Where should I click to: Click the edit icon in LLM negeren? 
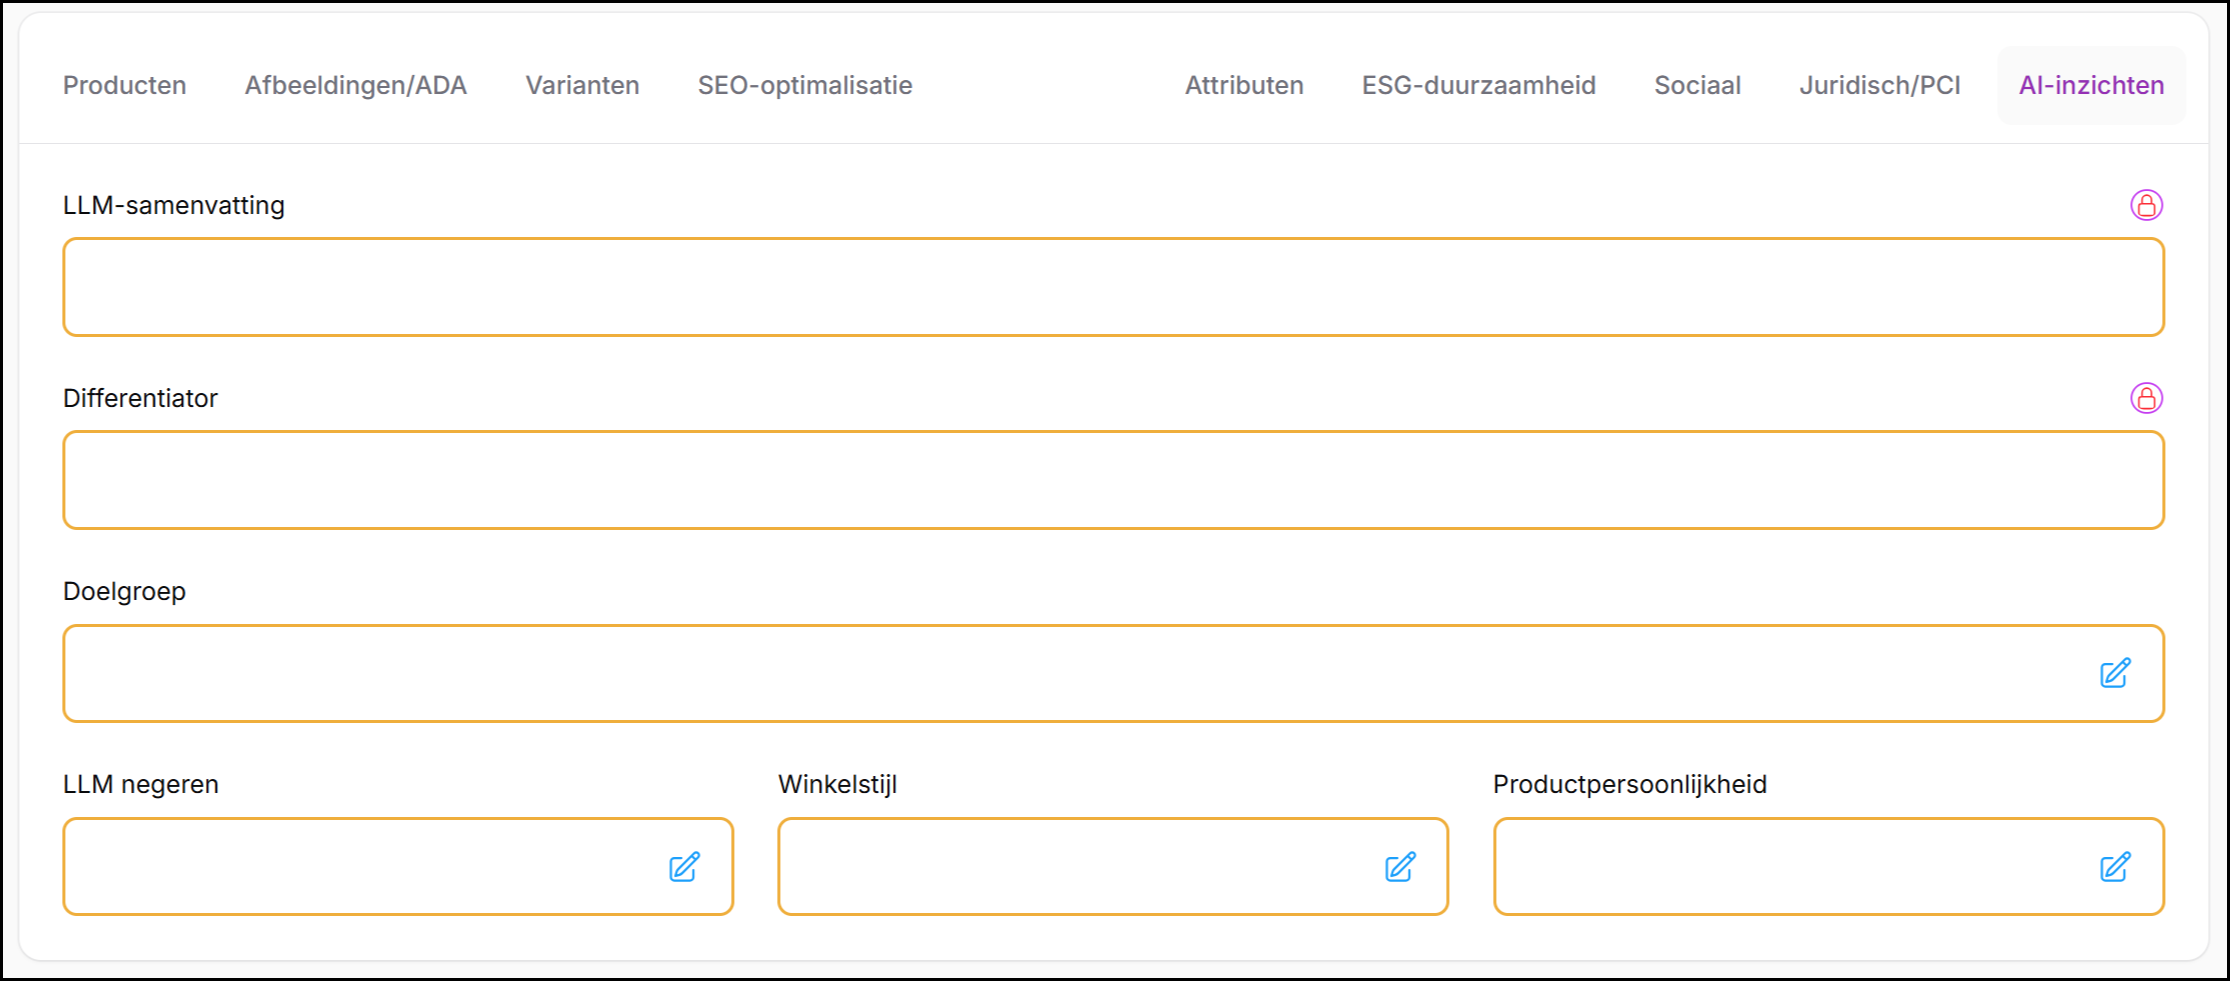pyautogui.click(x=685, y=867)
